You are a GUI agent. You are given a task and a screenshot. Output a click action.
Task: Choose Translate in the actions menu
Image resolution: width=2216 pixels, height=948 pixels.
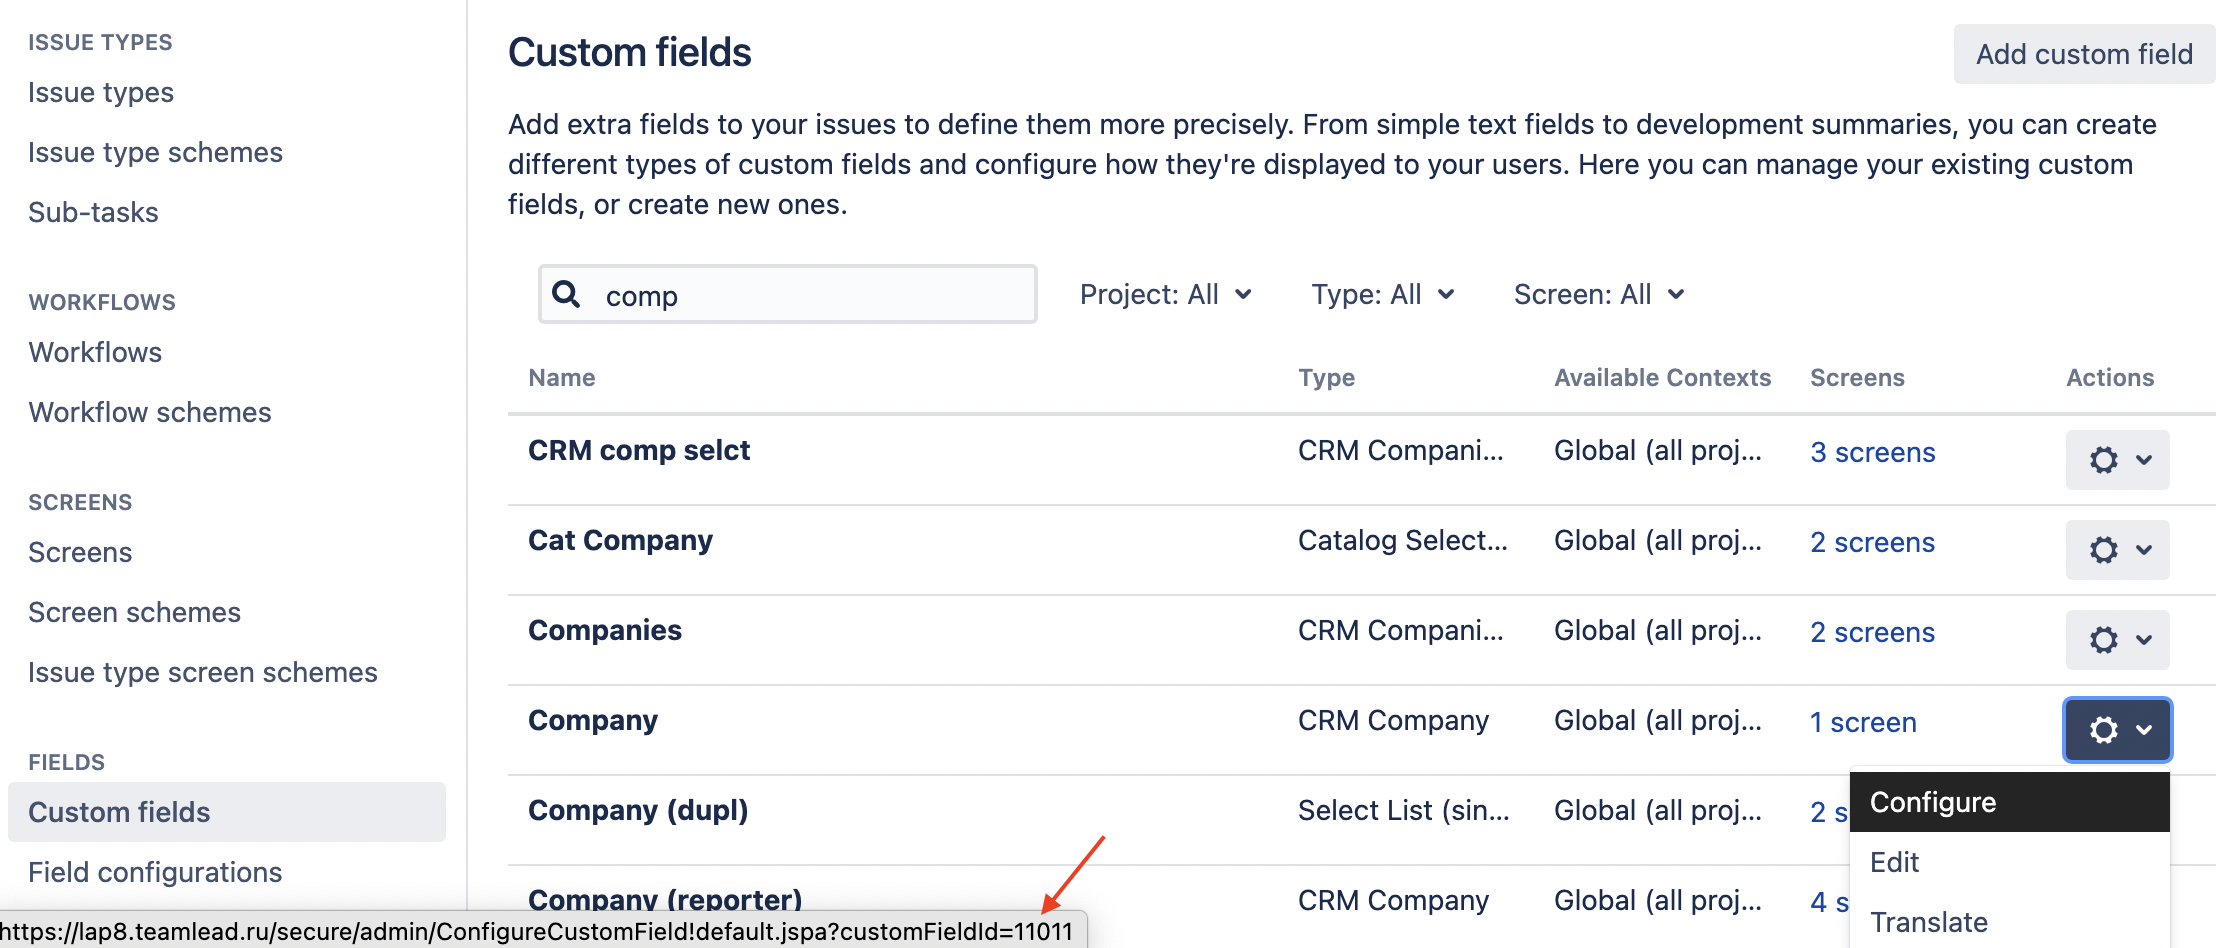point(1928,922)
